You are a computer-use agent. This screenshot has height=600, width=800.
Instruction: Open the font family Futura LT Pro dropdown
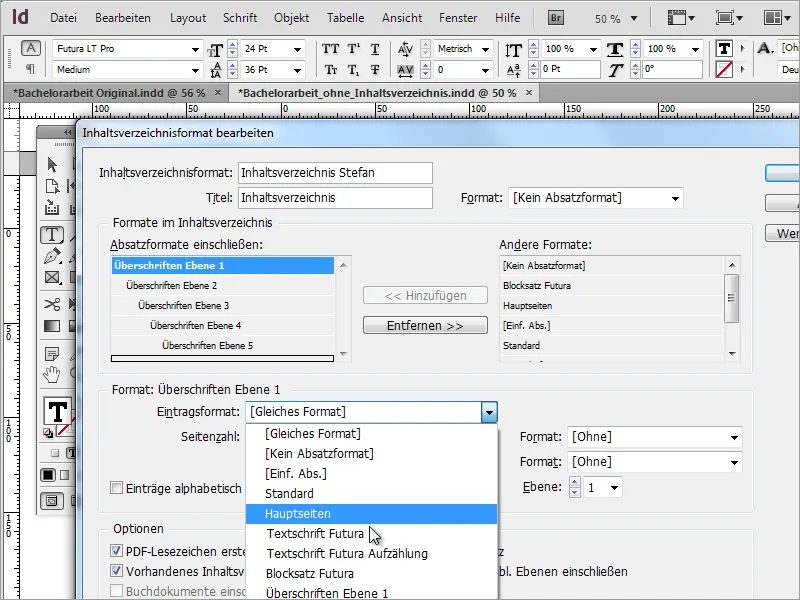[x=195, y=49]
